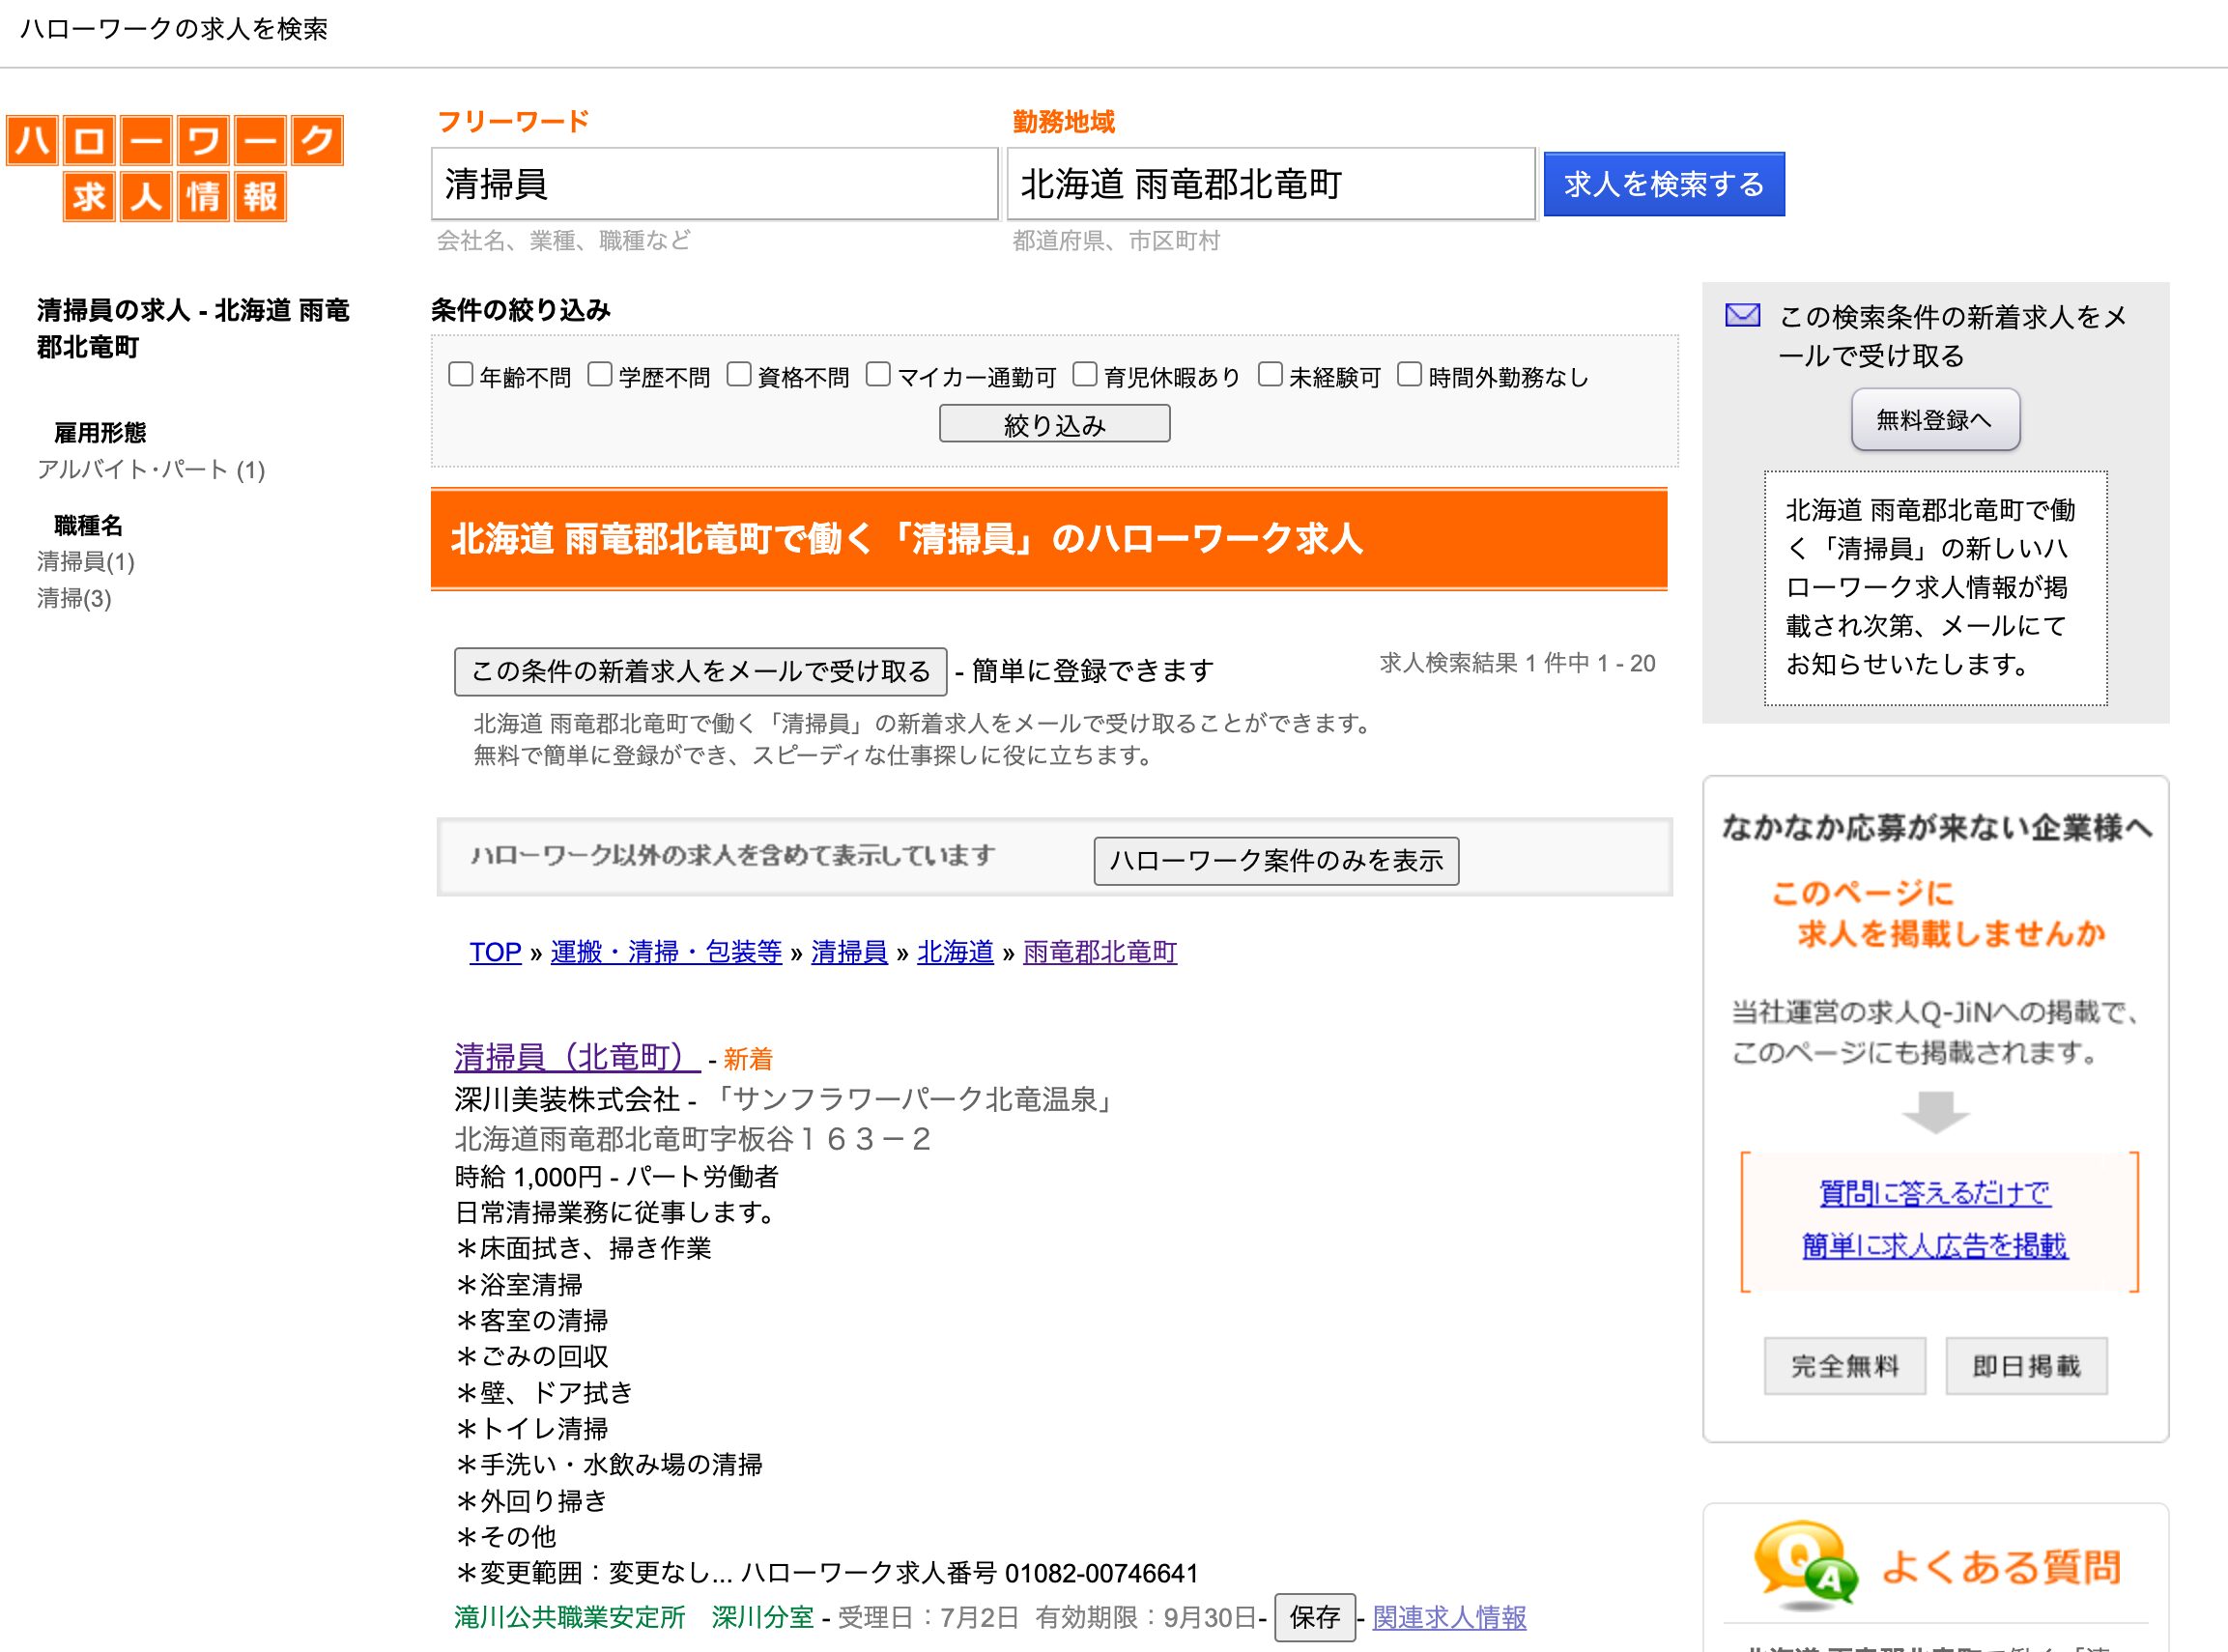Click inside the フリーワード keyword input field
The image size is (2228, 1652).
click(x=714, y=183)
